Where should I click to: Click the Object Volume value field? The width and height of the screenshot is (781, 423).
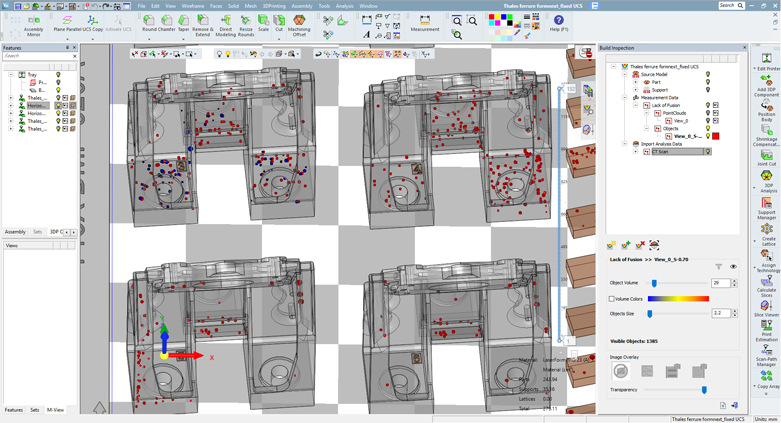coord(719,283)
